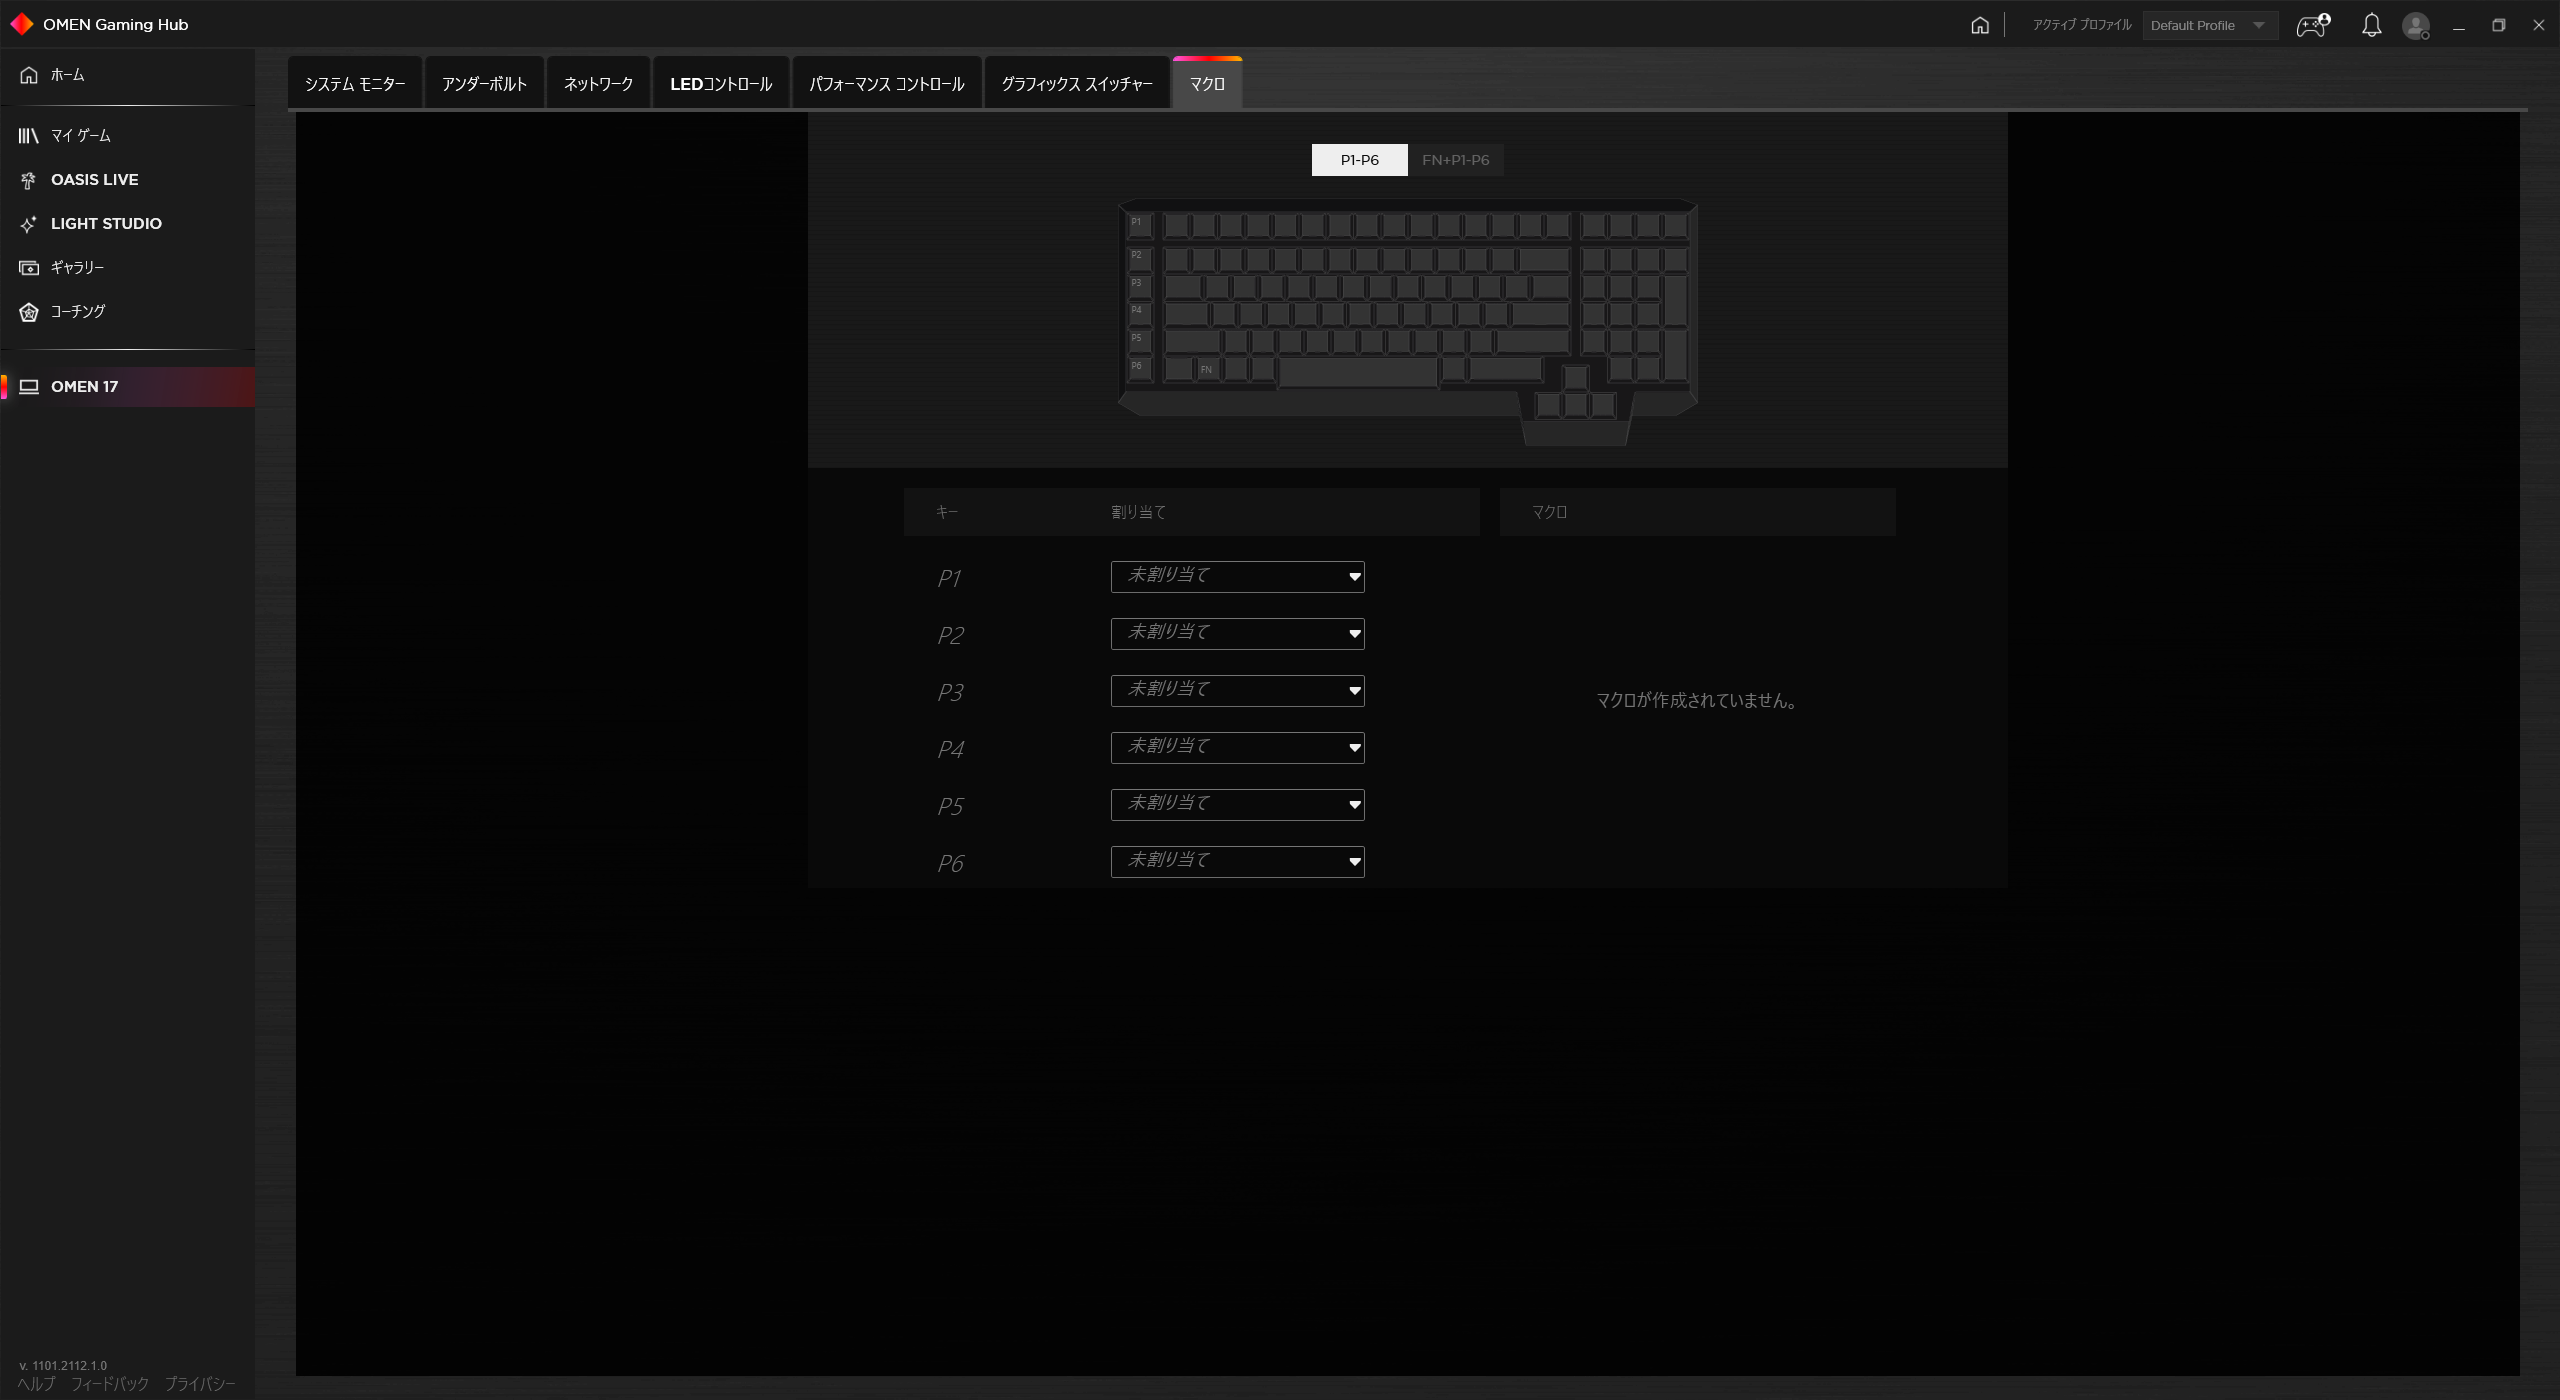Open the ヘルプ link
Image resolution: width=2560 pixels, height=1400 pixels.
click(x=36, y=1384)
